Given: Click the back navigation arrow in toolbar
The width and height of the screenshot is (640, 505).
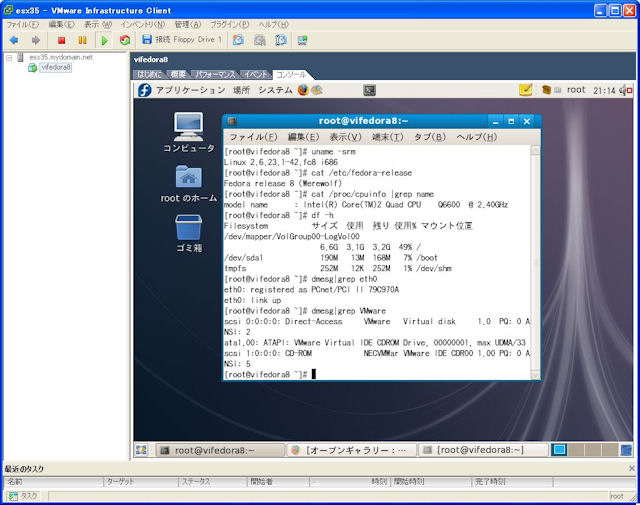Looking at the screenshot, I should click(x=14, y=40).
